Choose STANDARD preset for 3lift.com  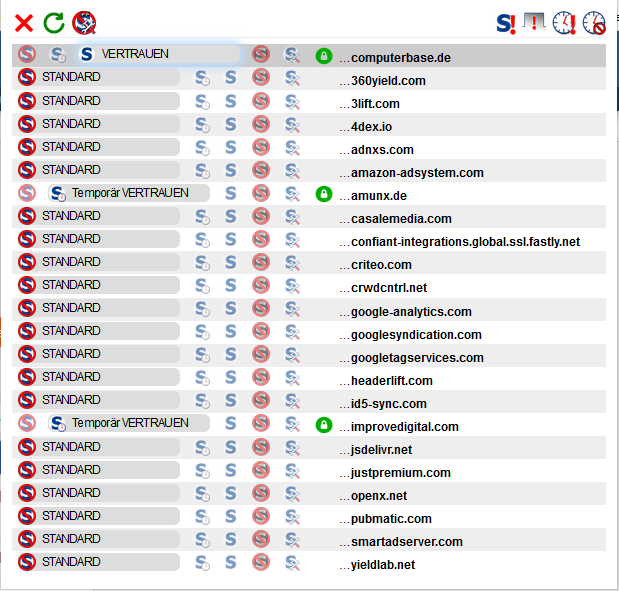99,101
